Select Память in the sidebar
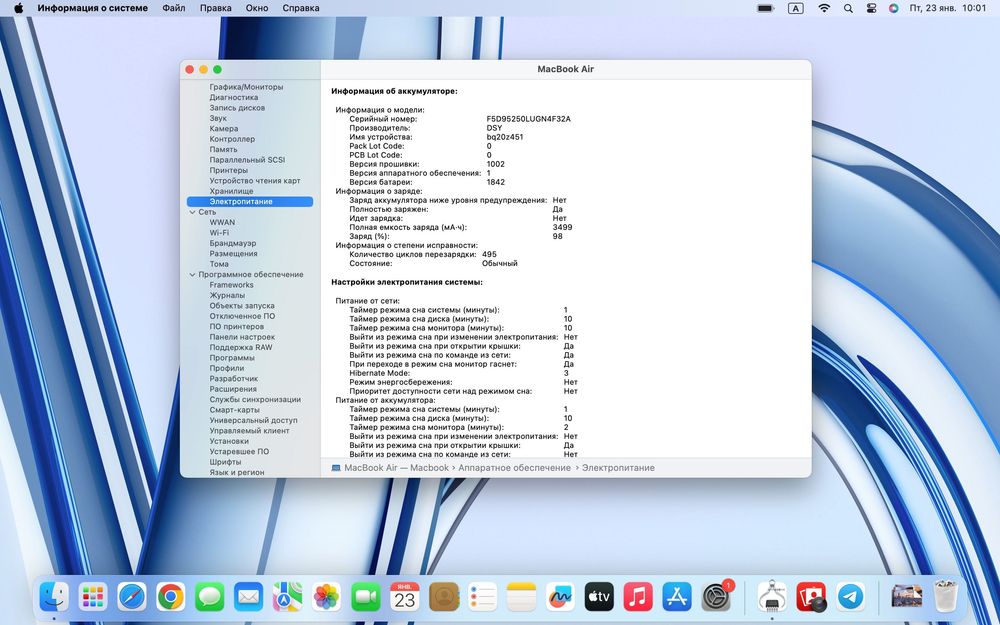 click(223, 149)
